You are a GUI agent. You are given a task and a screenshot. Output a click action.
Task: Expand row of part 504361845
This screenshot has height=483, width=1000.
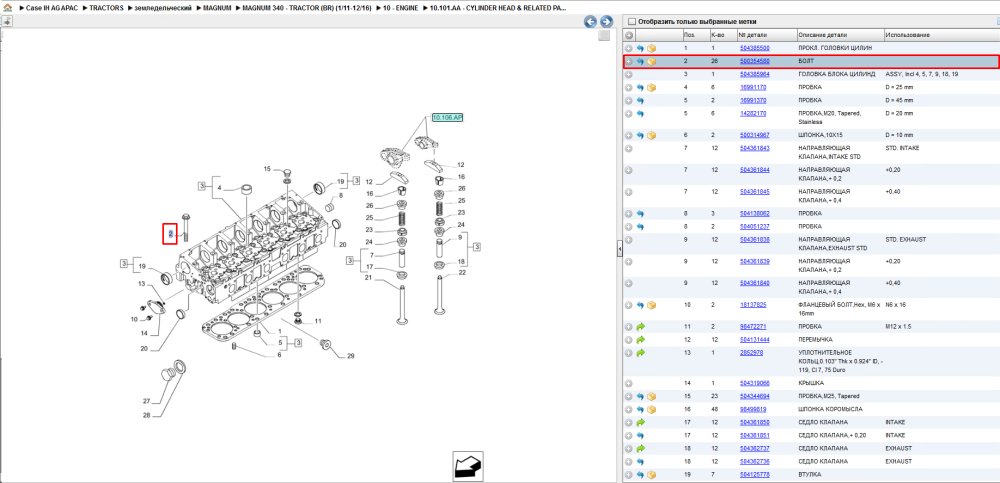629,191
